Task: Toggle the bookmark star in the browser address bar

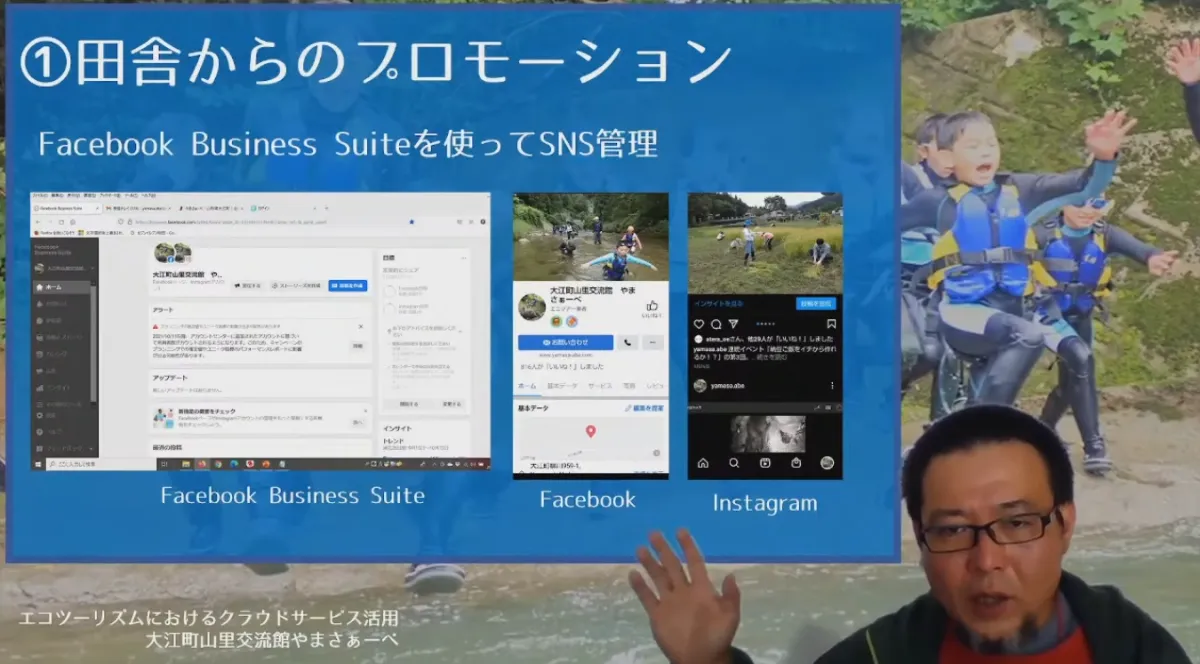Action: (412, 222)
